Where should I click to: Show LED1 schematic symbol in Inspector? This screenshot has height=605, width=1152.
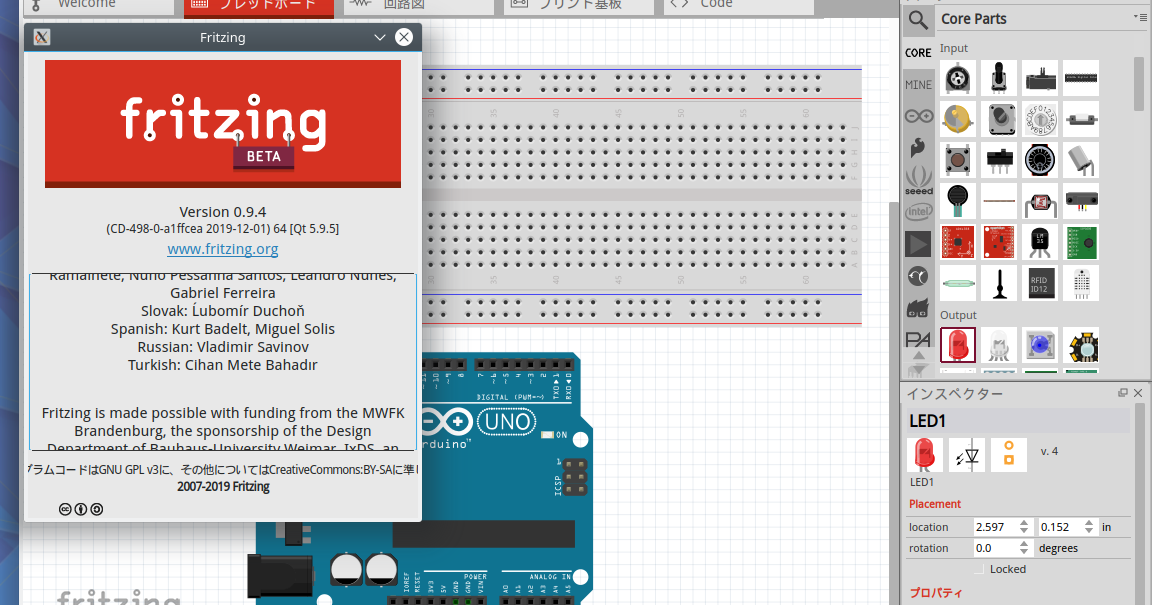point(967,455)
